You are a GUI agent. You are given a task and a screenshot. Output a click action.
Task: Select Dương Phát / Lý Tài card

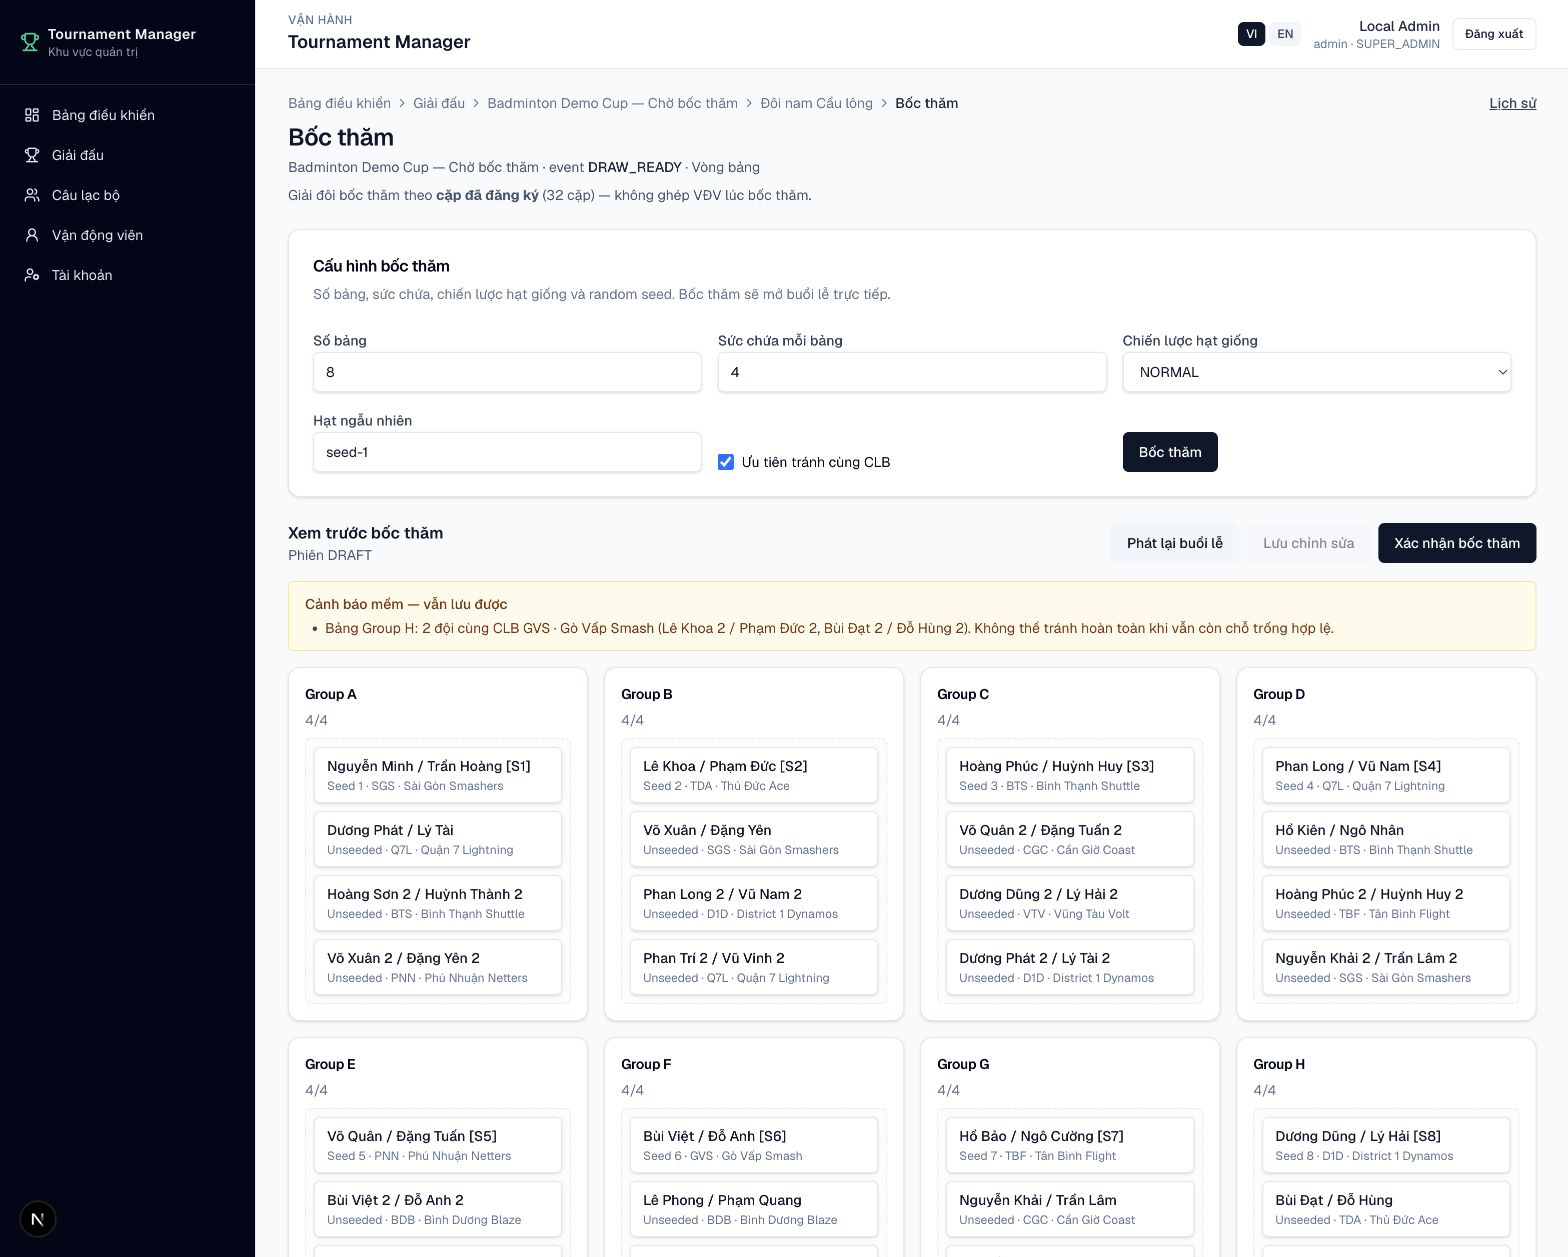(438, 839)
